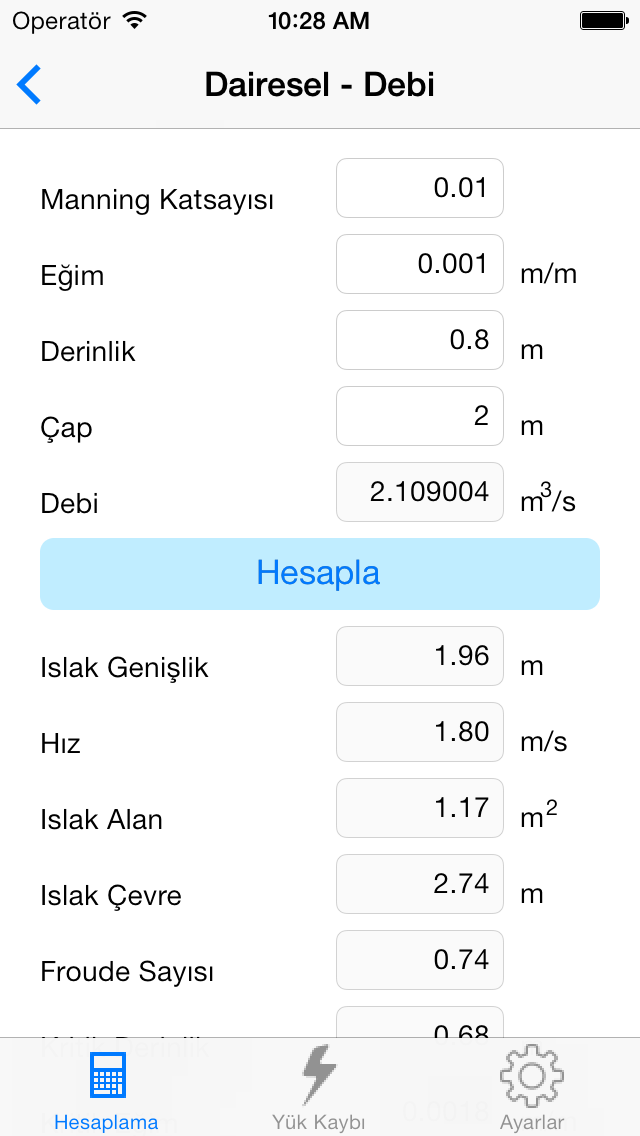Tap the Dairesel - Debi title
This screenshot has height=1136, width=640.
pyautogui.click(x=320, y=85)
